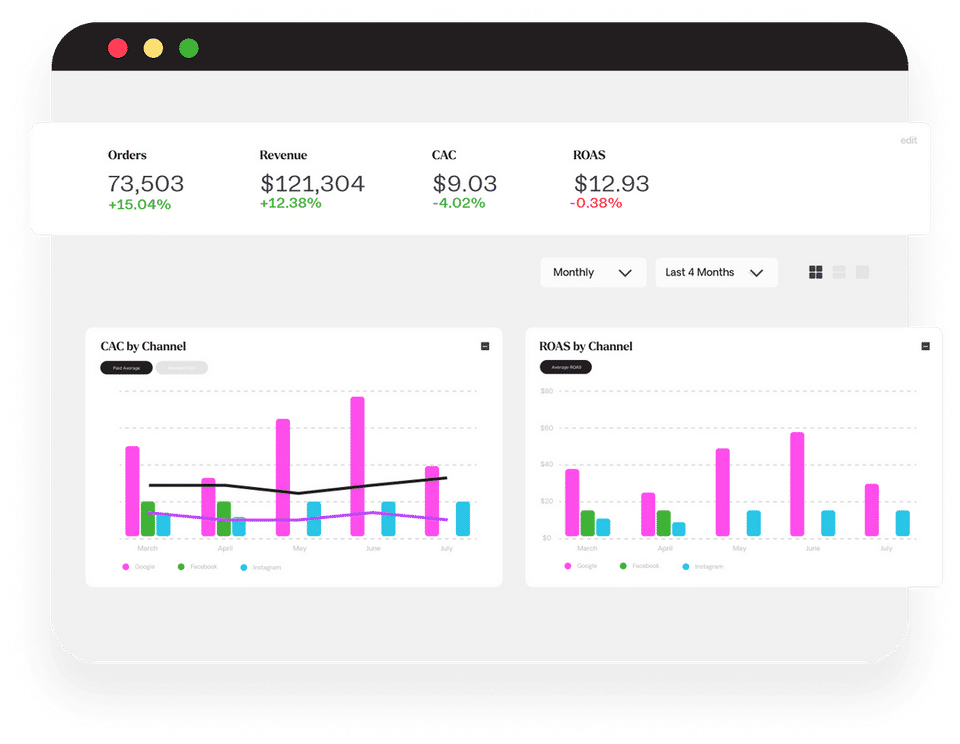Viewport: 960px width, 744px height.
Task: Select the pink Google June bar in ROAS chart
Action: tap(797, 484)
